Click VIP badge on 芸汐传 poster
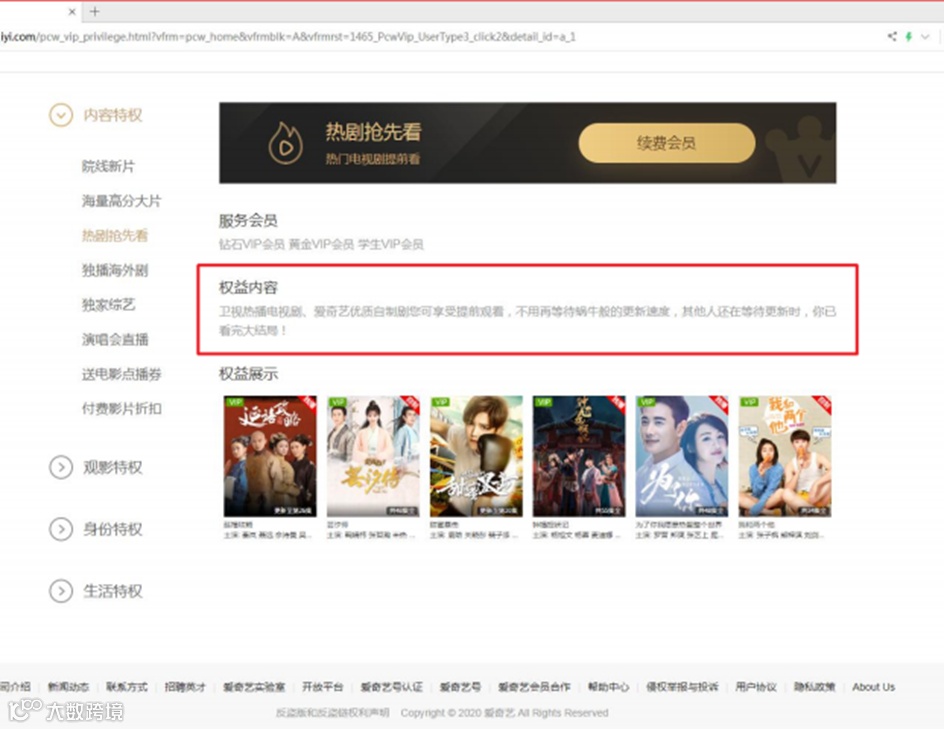This screenshot has width=944, height=729. [x=337, y=402]
